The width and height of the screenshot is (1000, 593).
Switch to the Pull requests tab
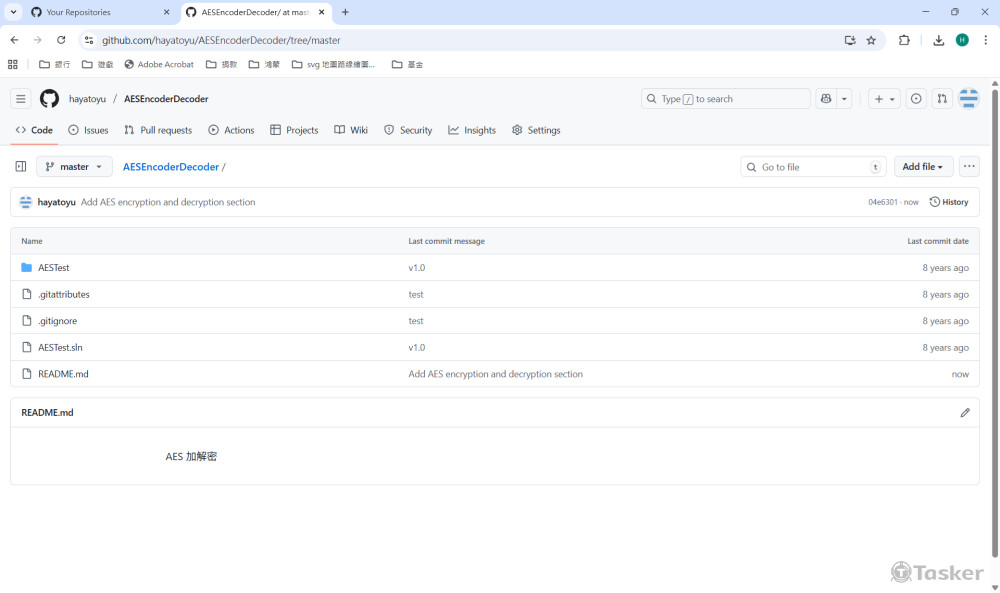(158, 130)
